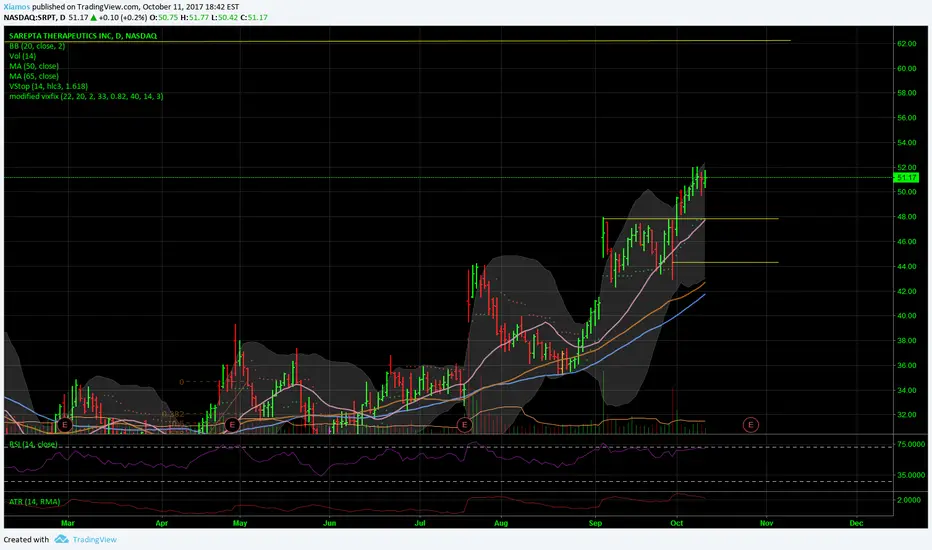Click the Mar label on time axis
The width and height of the screenshot is (932, 550).
point(68,523)
